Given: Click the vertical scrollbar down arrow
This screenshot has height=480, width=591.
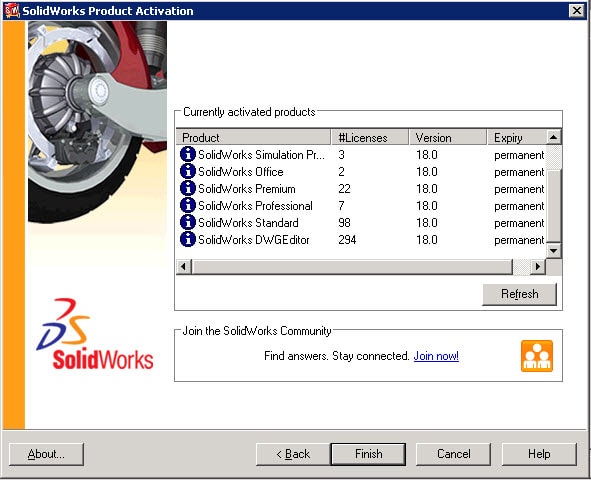Looking at the screenshot, I should (x=553, y=251).
